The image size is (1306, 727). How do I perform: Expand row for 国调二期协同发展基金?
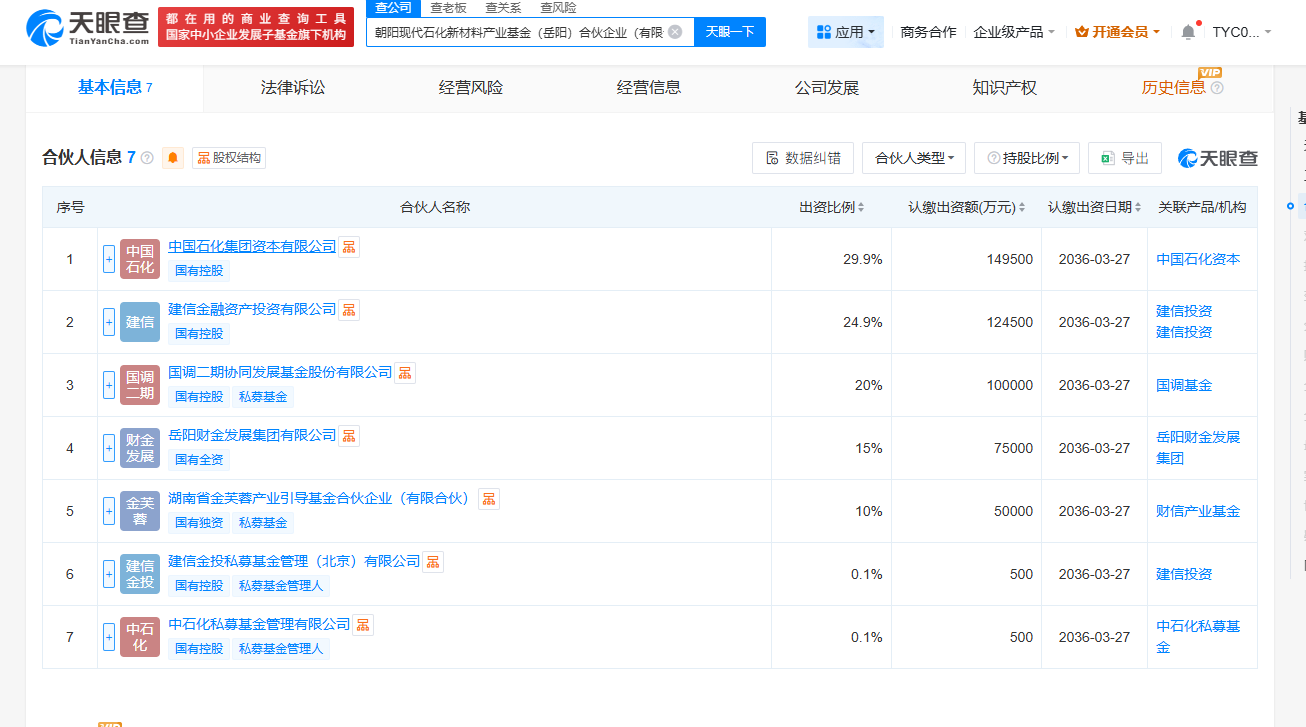point(109,385)
